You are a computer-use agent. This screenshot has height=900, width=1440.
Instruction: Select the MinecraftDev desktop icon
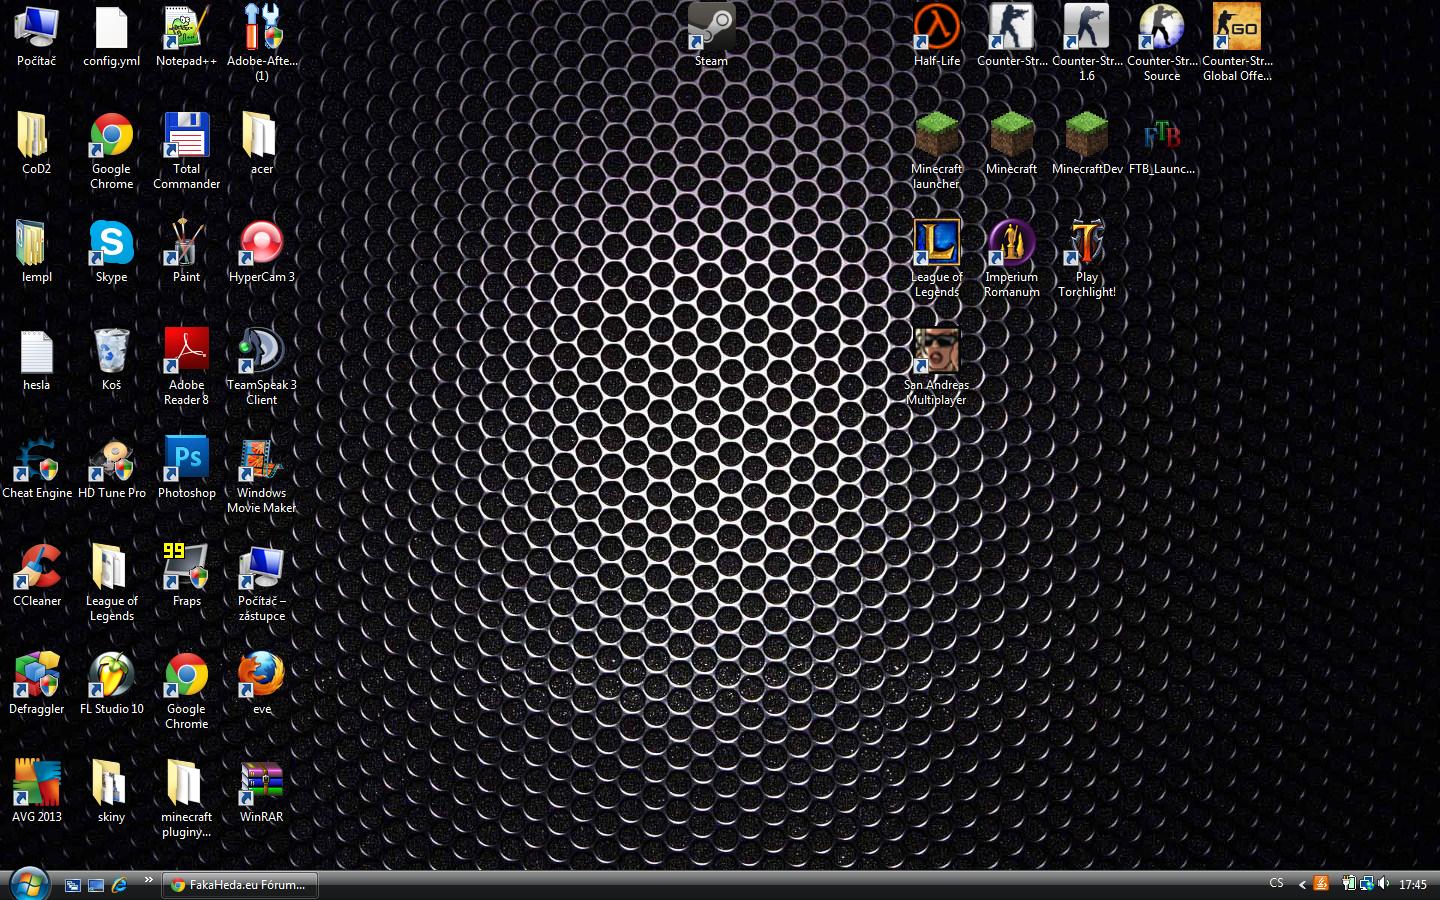[x=1087, y=143]
